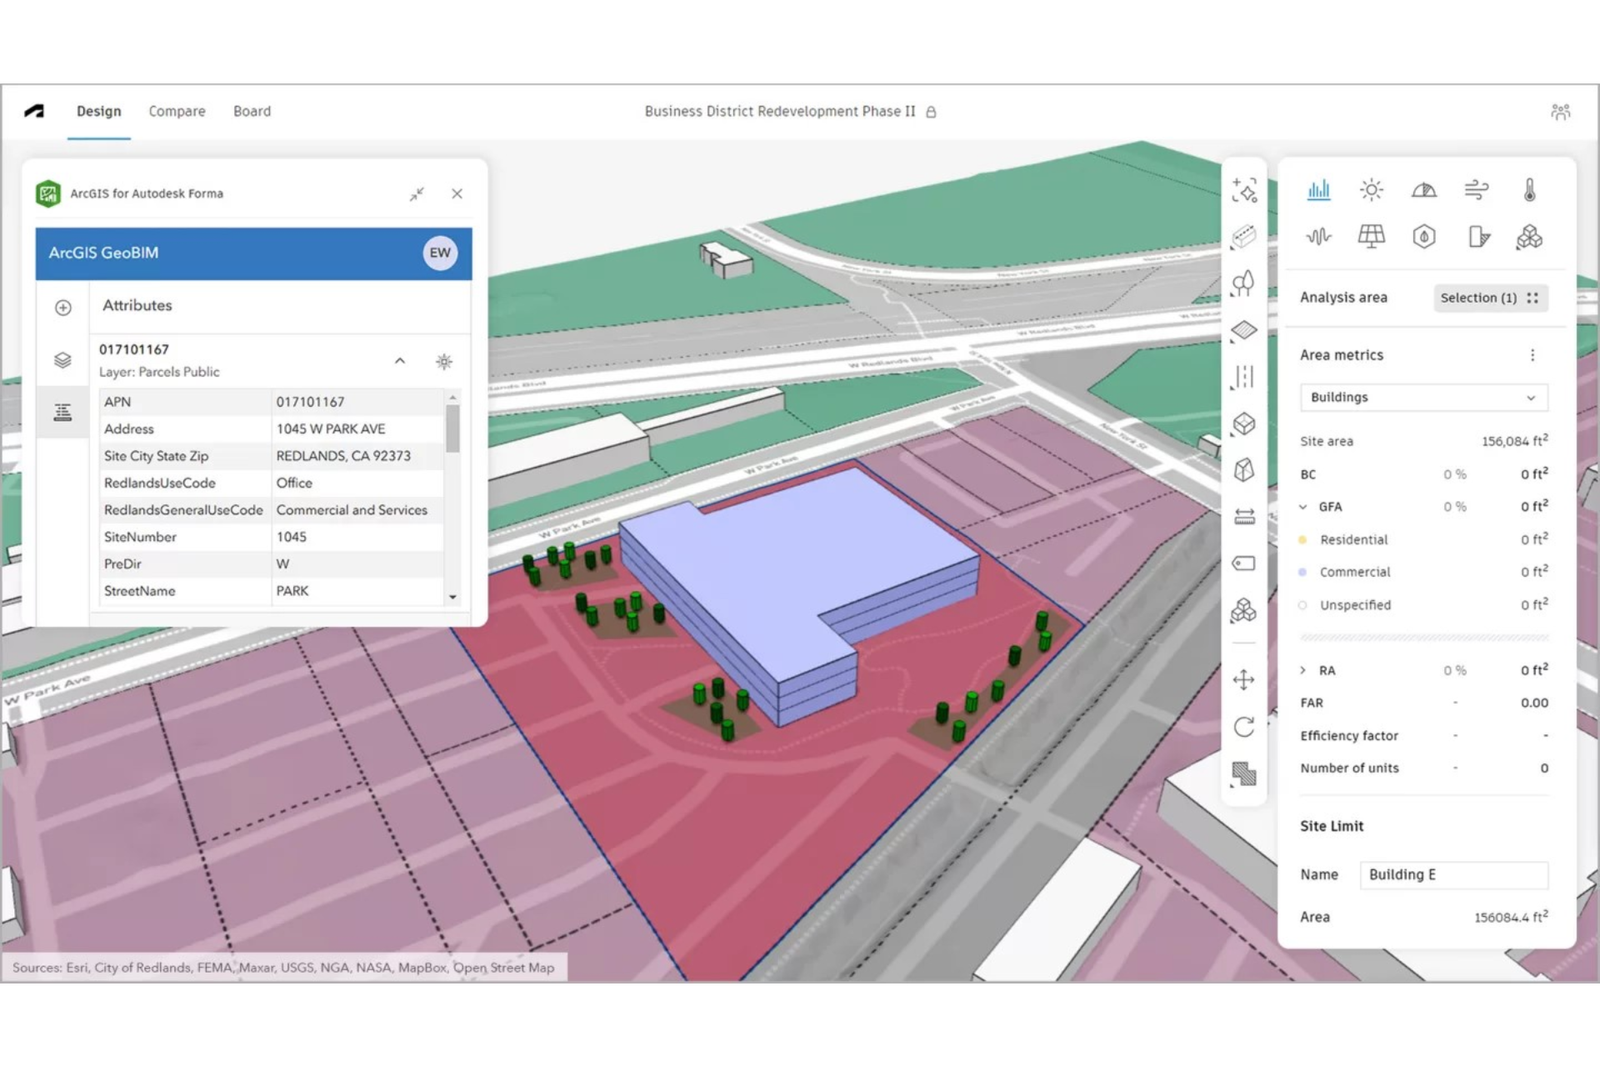Open the shadow study panel icon
The image size is (1600, 1067).
pyautogui.click(x=1478, y=236)
